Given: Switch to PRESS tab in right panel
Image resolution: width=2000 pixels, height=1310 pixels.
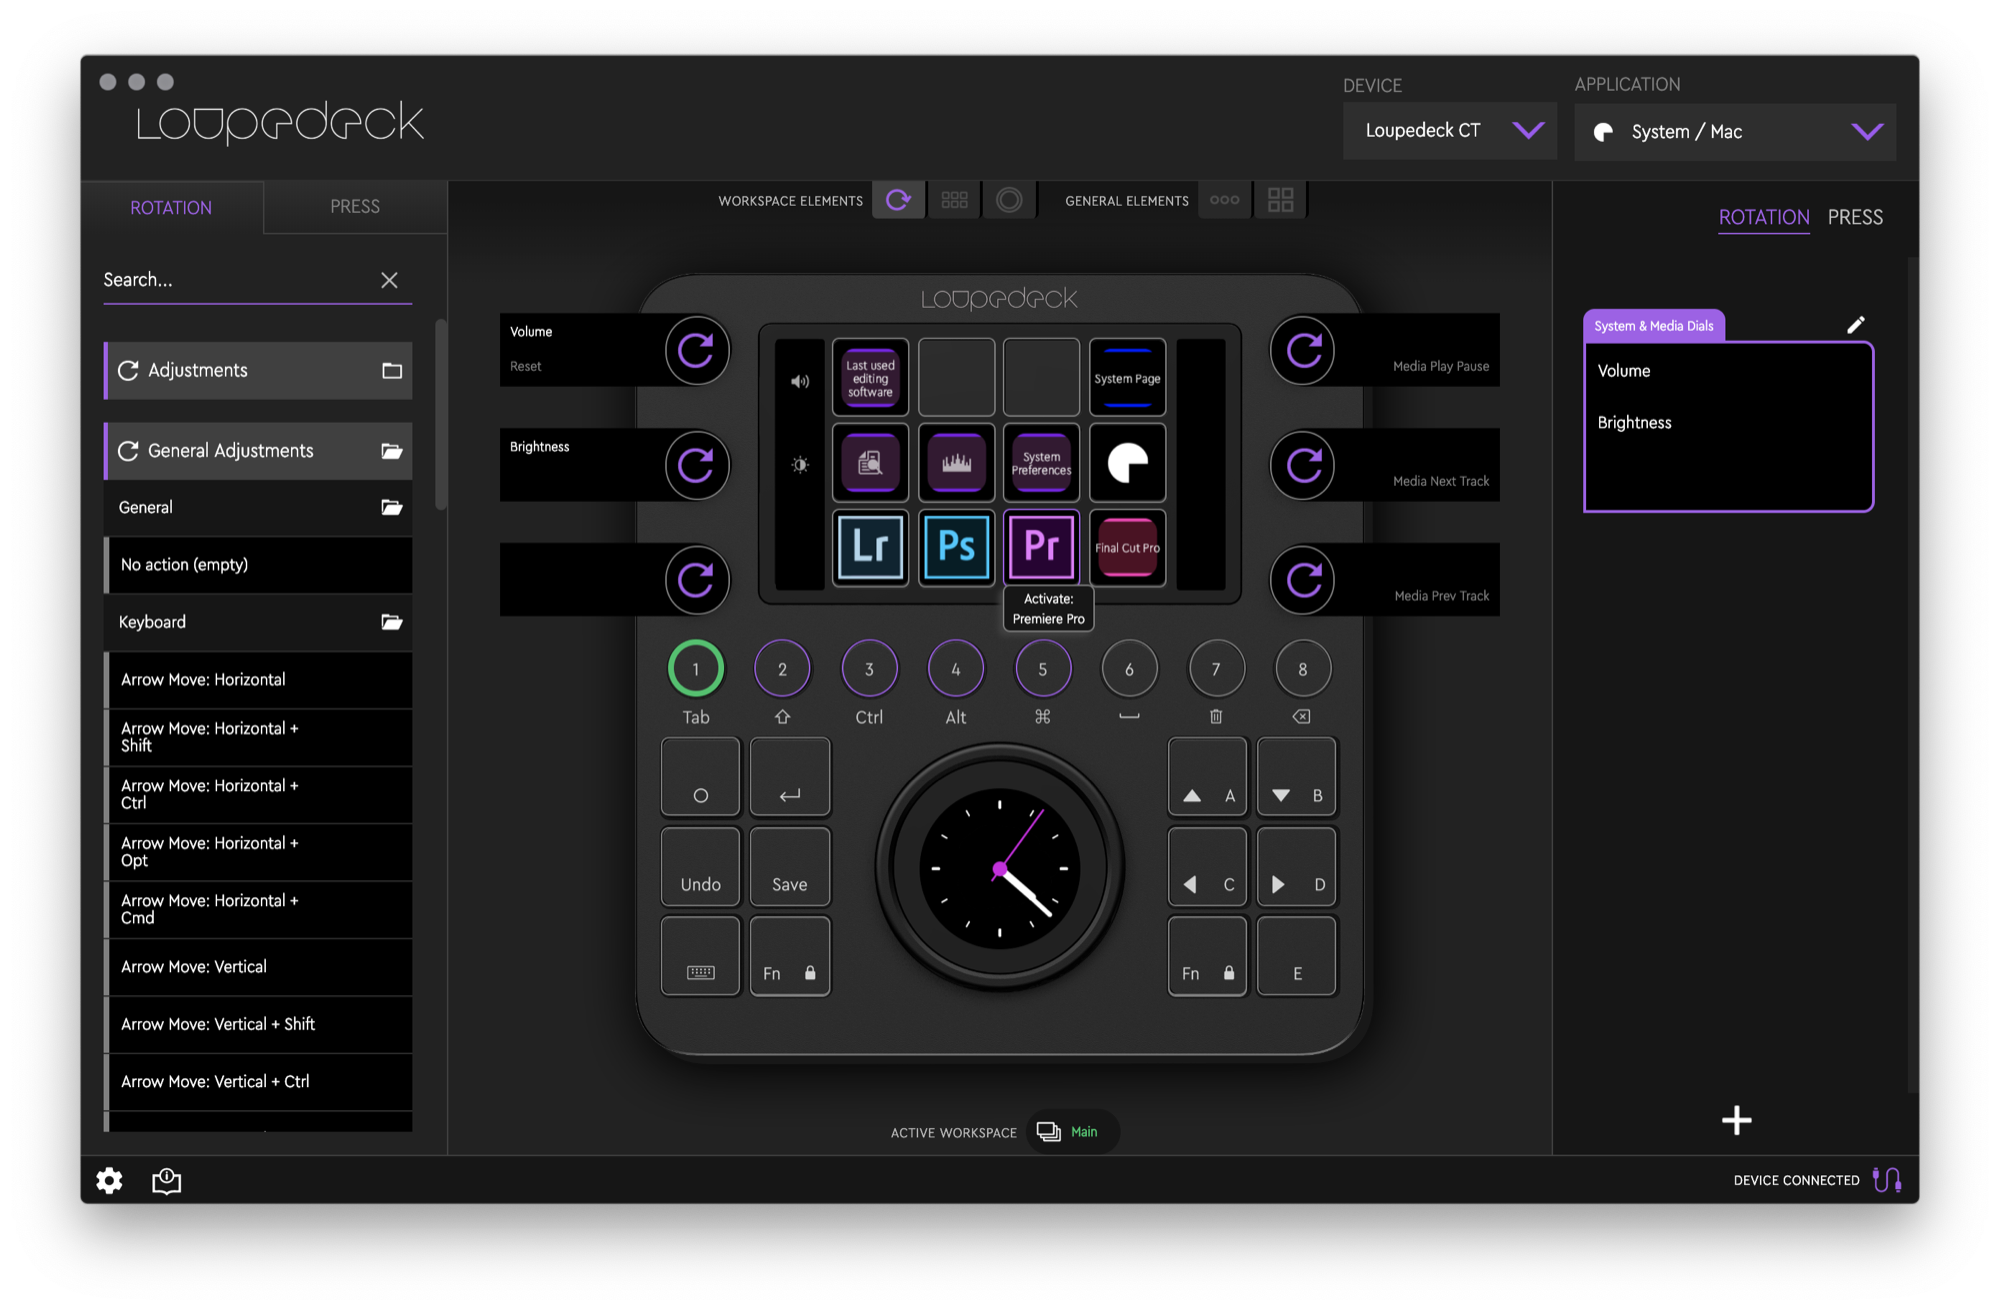Looking at the screenshot, I should (x=1854, y=217).
